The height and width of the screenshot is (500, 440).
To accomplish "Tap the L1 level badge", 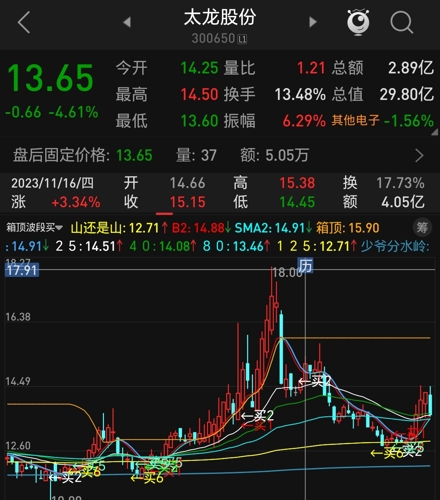I will click(242, 39).
